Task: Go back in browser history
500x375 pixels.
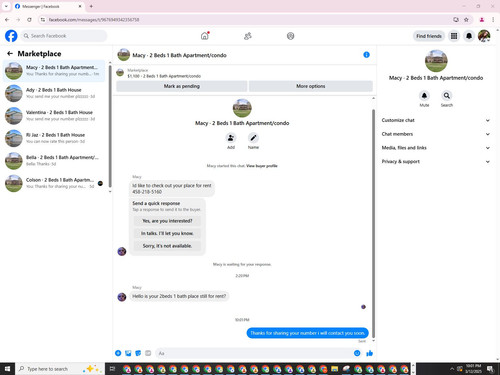Action: tap(7, 20)
